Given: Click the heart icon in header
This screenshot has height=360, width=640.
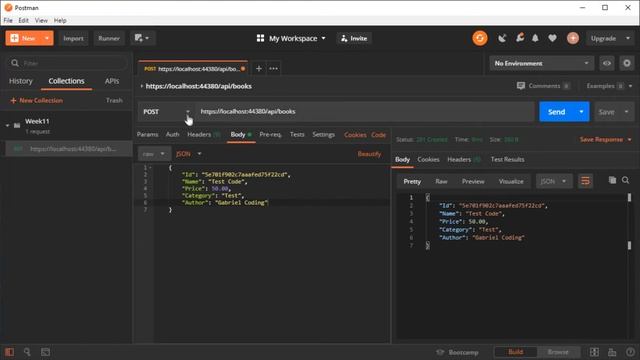Looking at the screenshot, I should click(x=552, y=38).
